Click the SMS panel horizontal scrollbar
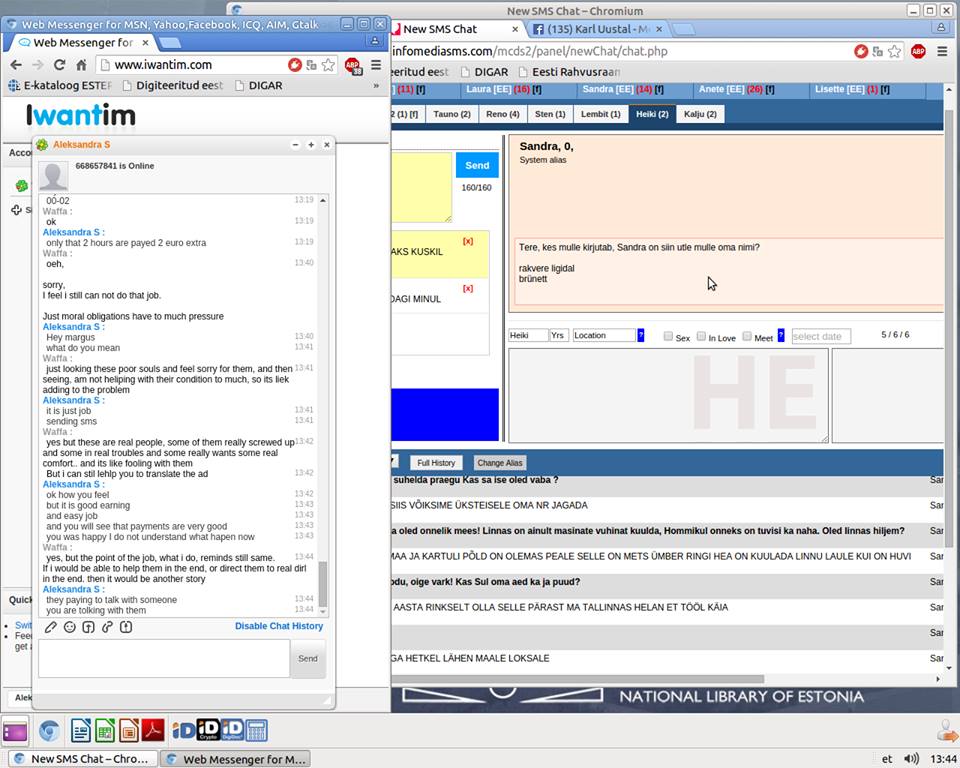The image size is (960, 768). tap(577, 679)
